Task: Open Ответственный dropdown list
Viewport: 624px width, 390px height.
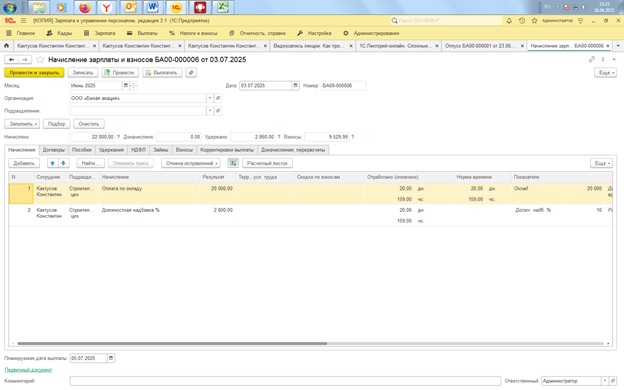Action: (x=604, y=381)
